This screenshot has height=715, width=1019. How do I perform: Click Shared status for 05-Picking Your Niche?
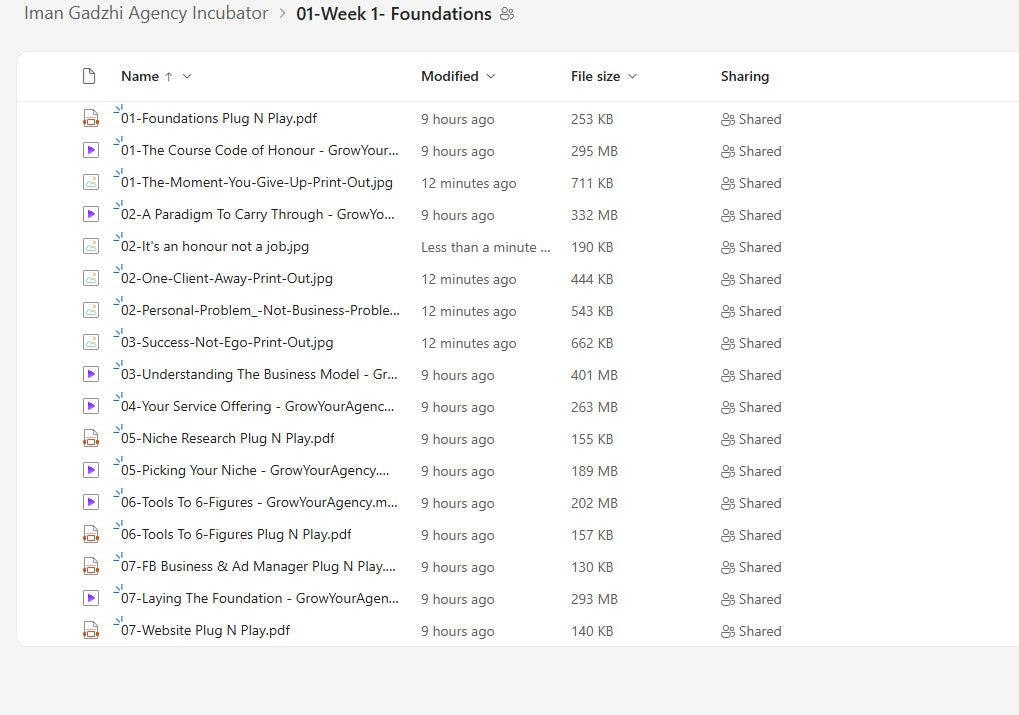[751, 471]
